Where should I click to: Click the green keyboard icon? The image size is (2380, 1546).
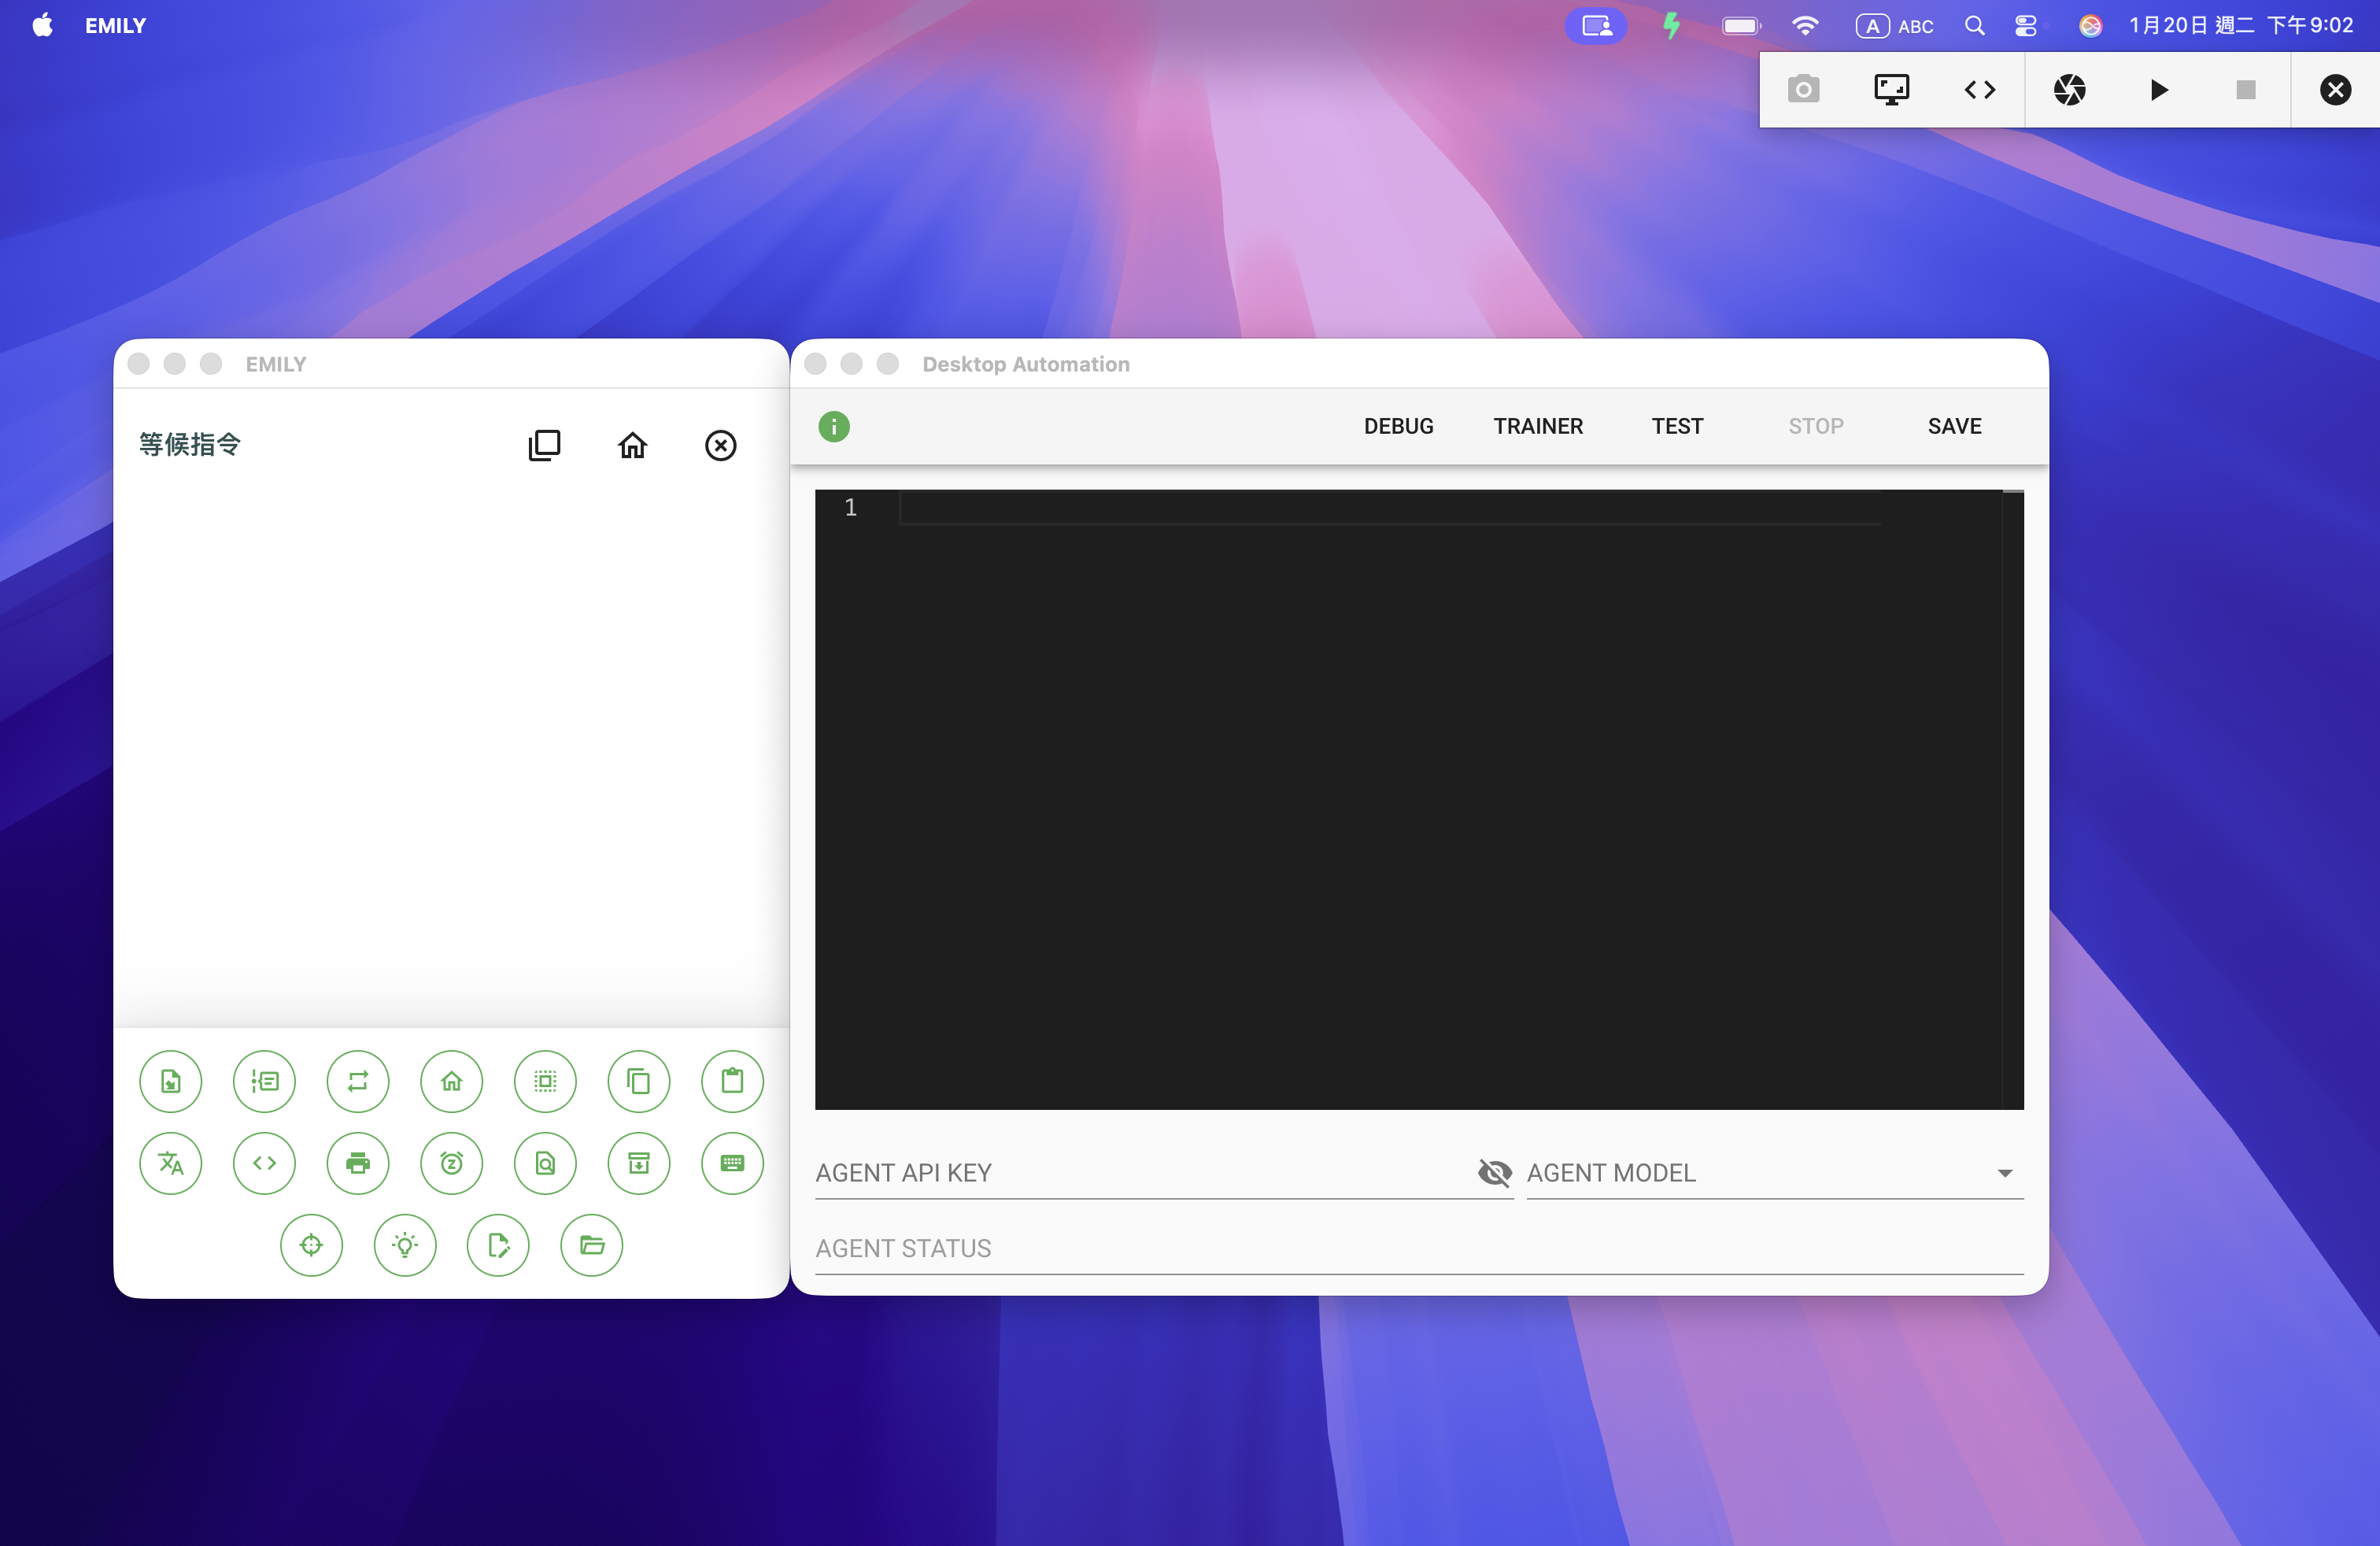[x=732, y=1163]
